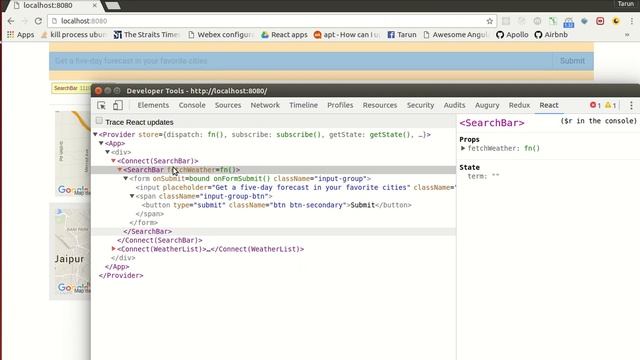Expand the Connect(WeatherList) node
This screenshot has height=360, width=640.
(x=114, y=249)
